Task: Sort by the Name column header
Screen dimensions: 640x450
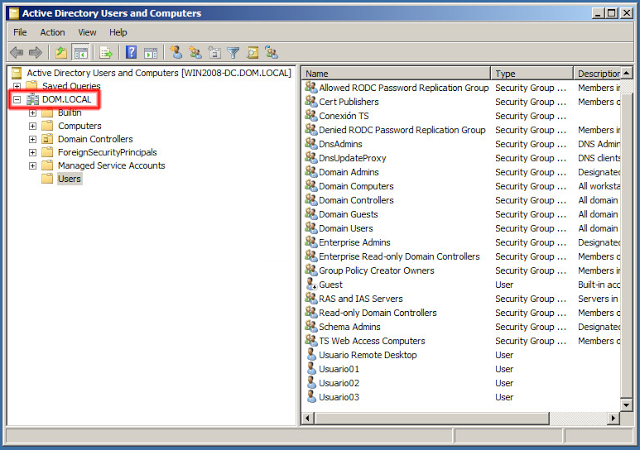Action: click(x=396, y=74)
